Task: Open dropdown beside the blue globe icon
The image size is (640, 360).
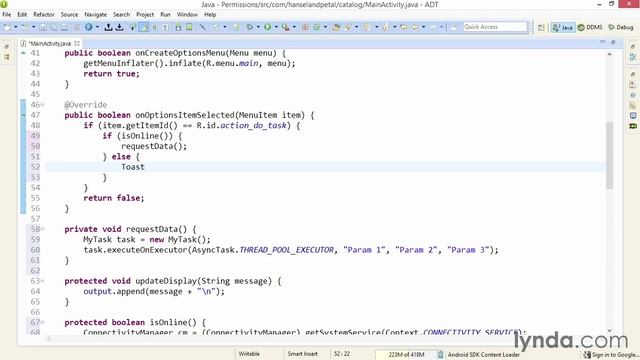Action: pos(97,27)
